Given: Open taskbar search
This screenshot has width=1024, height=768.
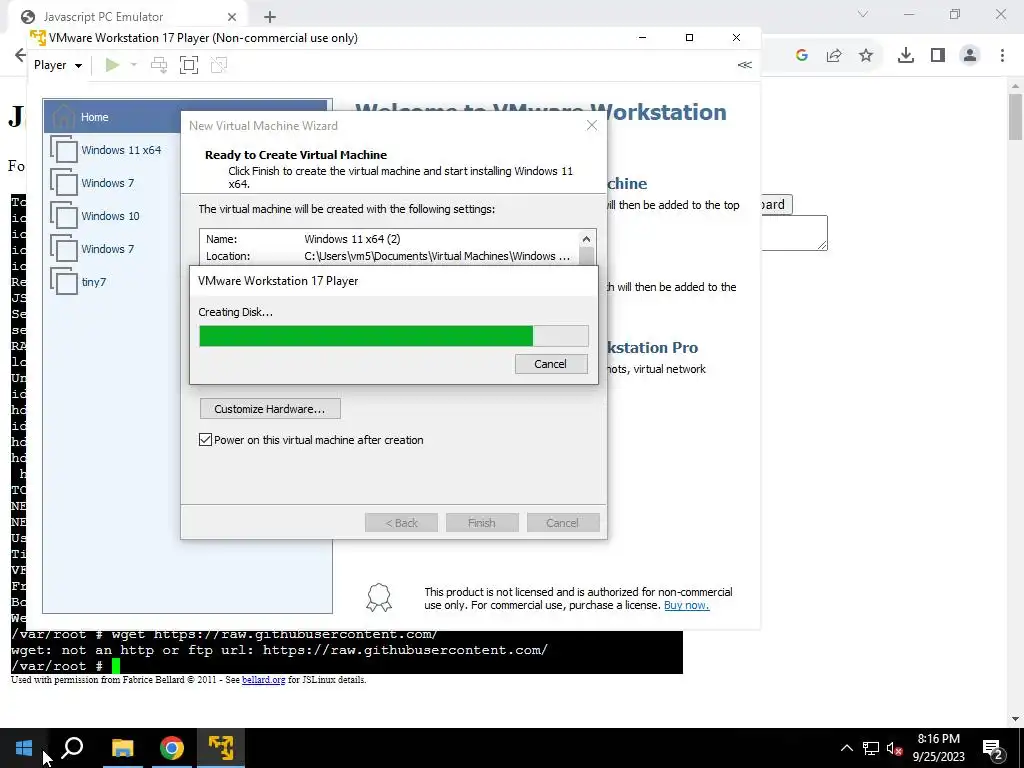Looking at the screenshot, I should tap(72, 748).
